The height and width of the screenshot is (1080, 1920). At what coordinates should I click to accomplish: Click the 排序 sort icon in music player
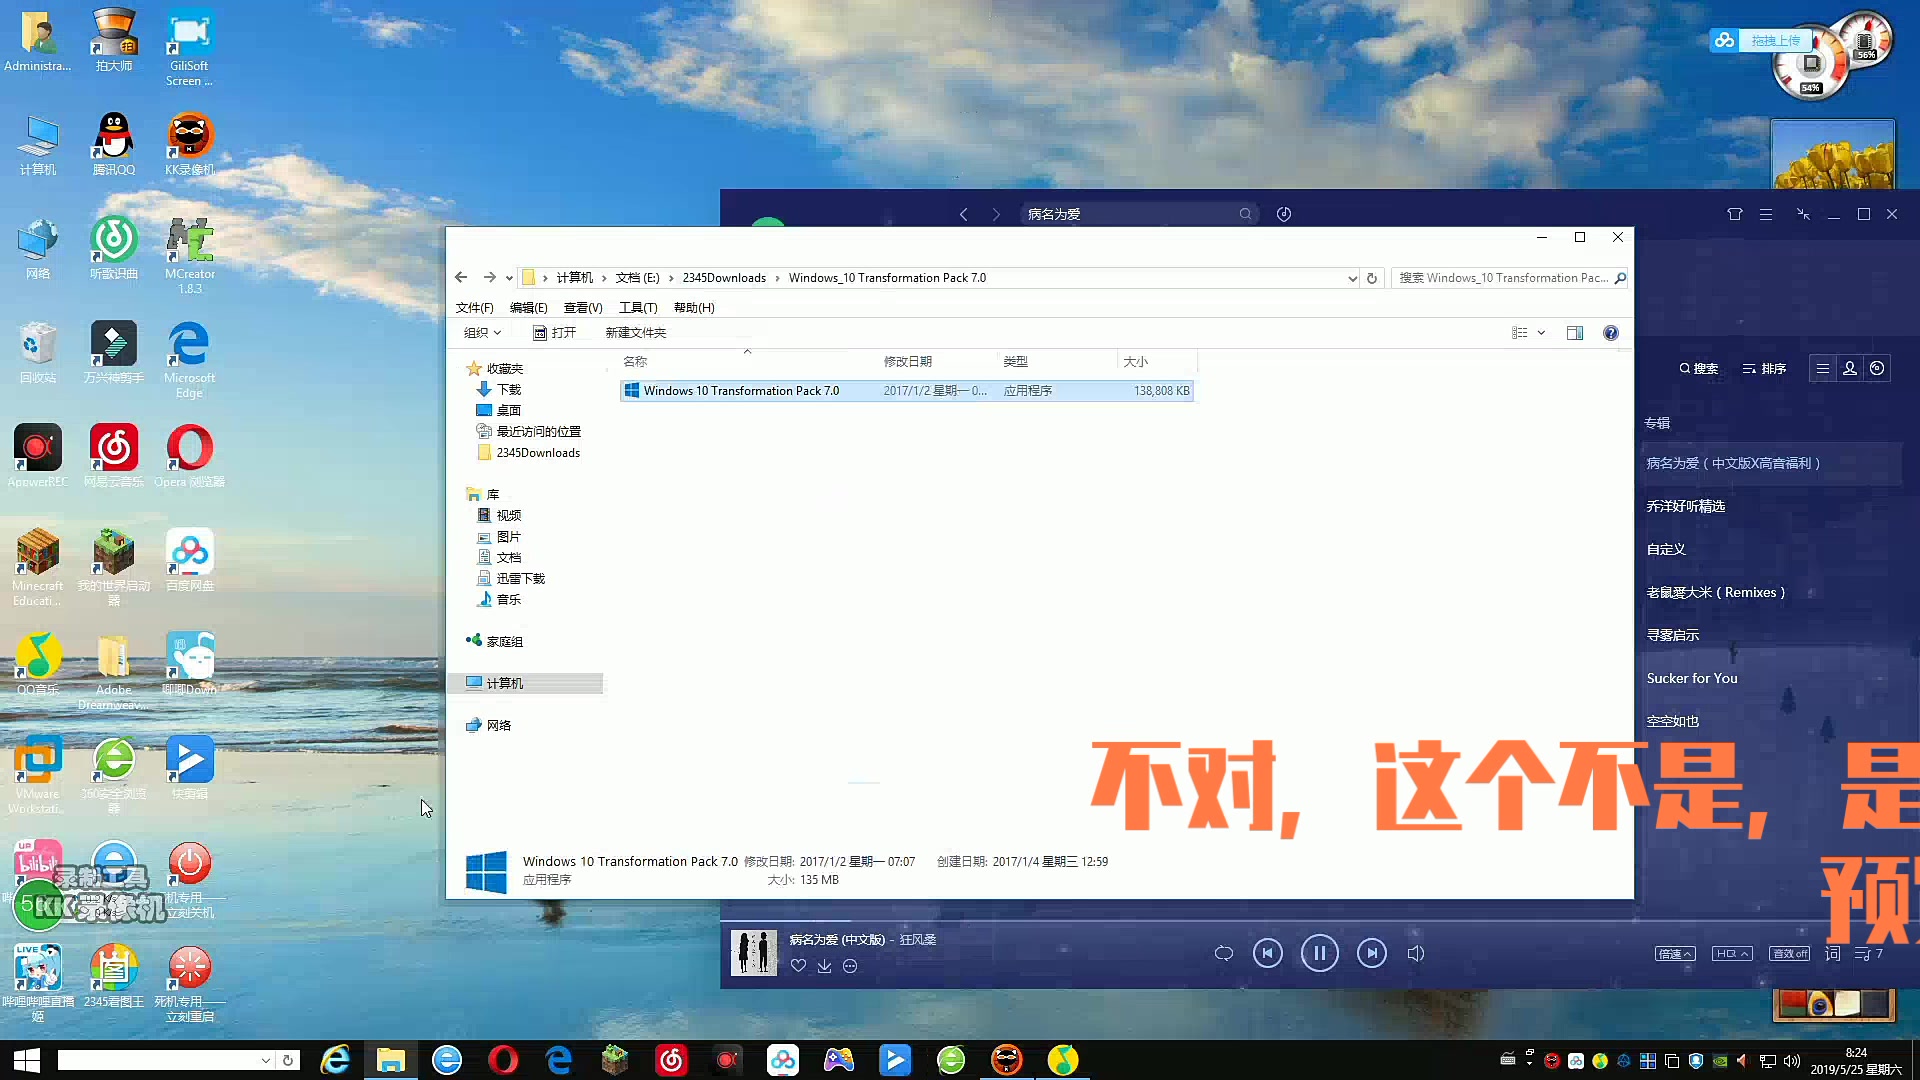[x=1765, y=369]
